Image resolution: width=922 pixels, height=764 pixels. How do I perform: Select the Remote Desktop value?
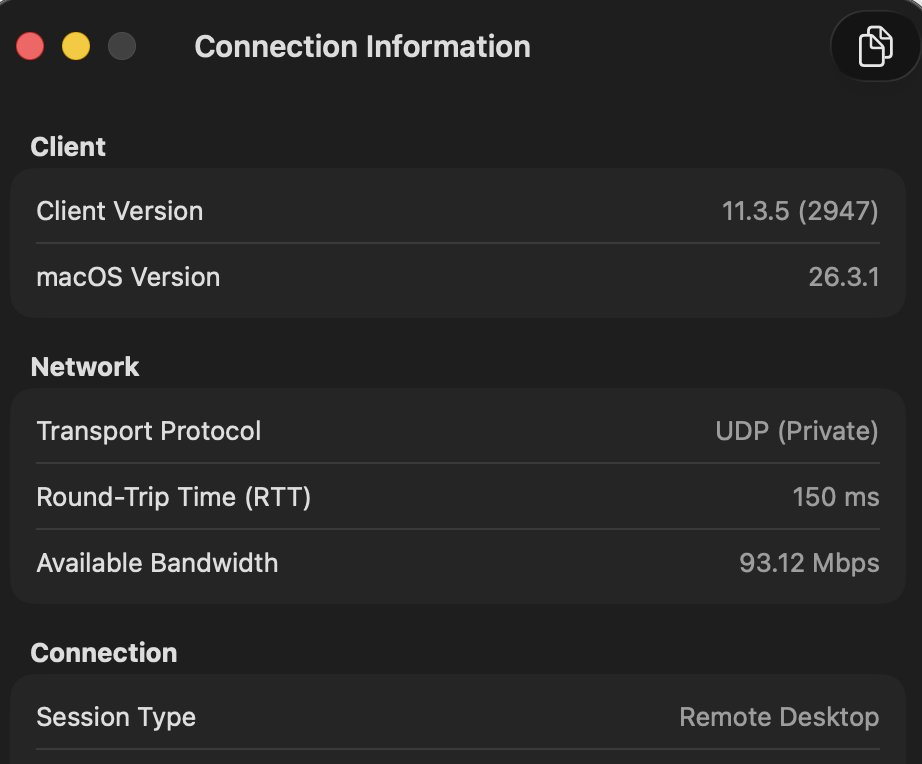click(x=779, y=717)
